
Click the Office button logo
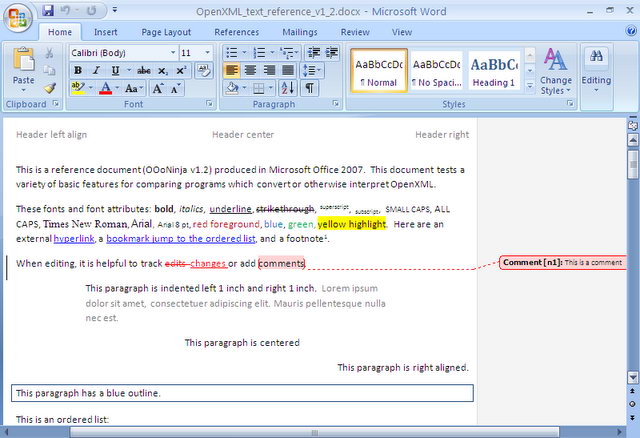pos(18,18)
